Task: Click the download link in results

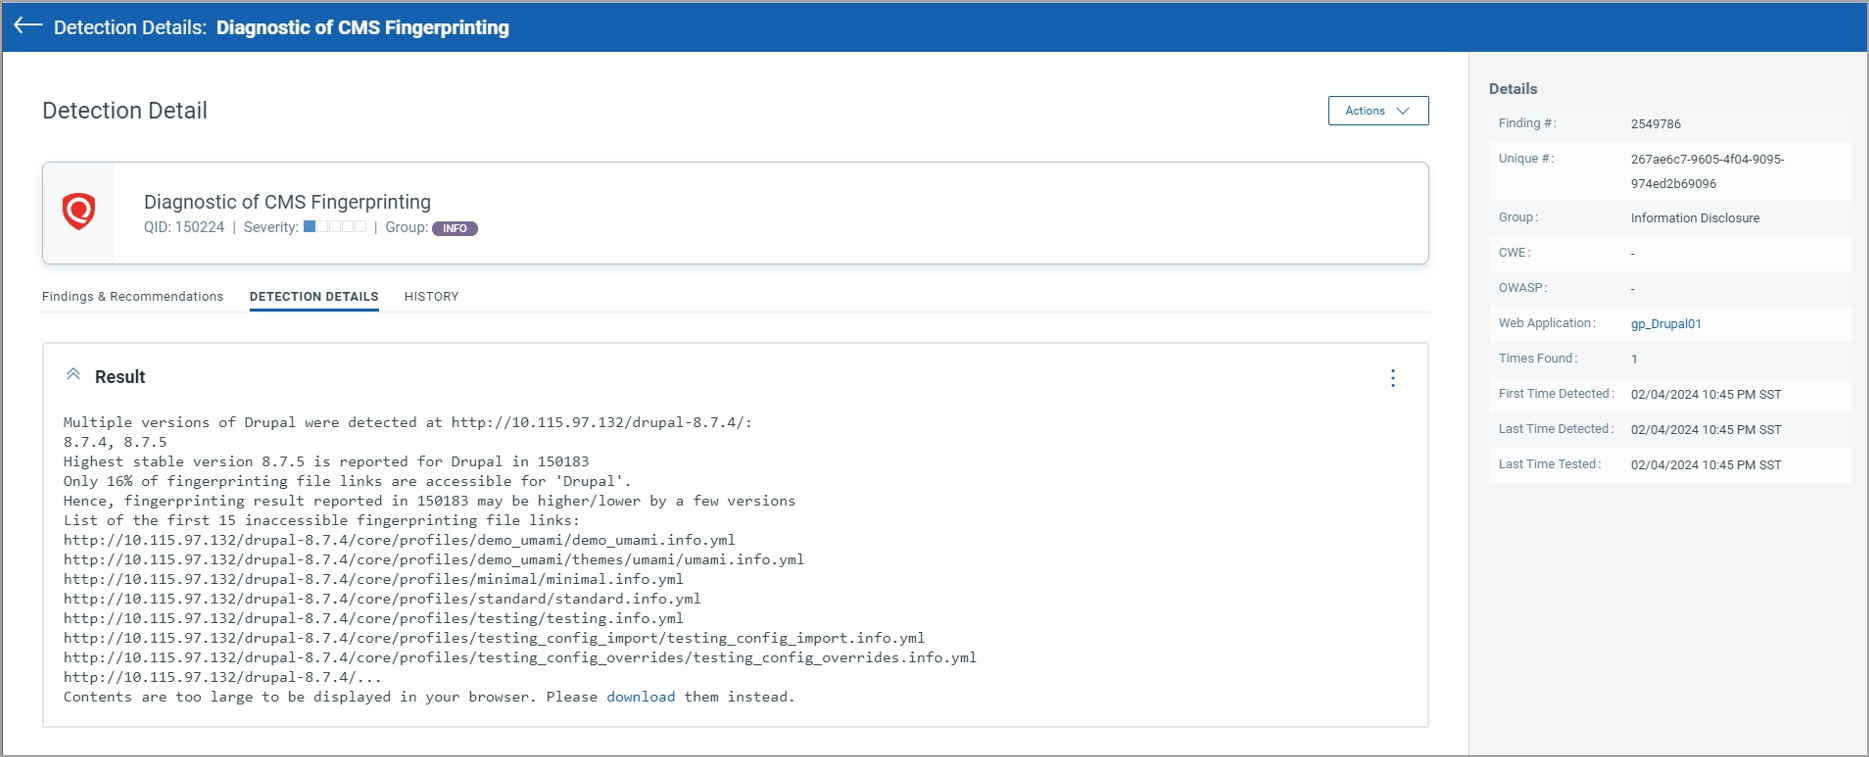Action: tap(640, 697)
